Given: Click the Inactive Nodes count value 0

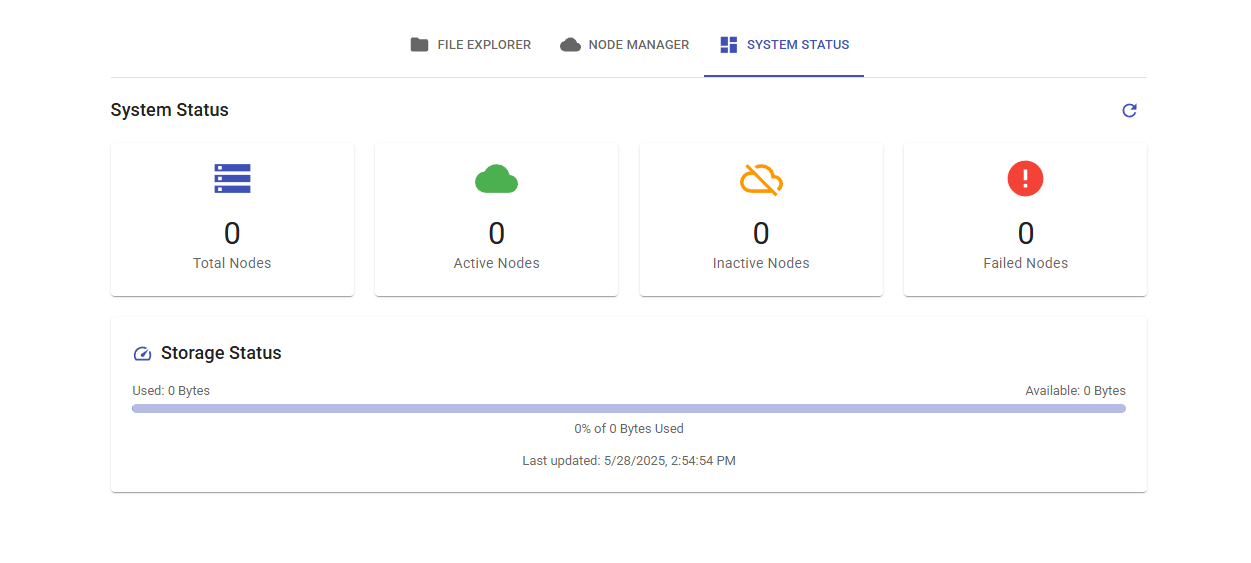Looking at the screenshot, I should pos(761,233).
